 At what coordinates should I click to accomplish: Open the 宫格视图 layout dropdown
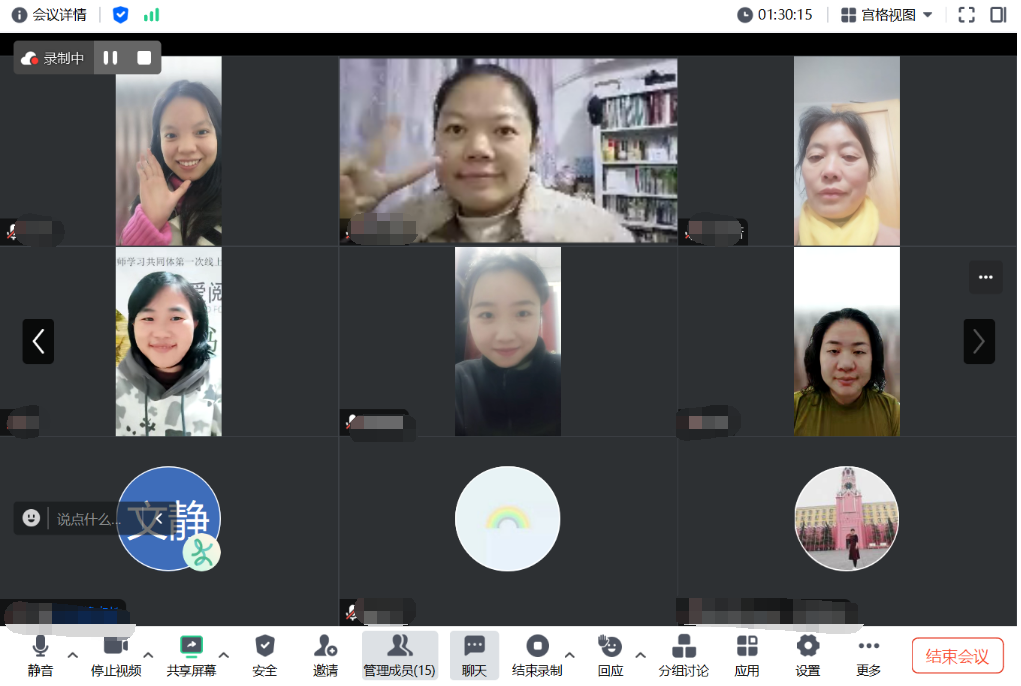(x=886, y=15)
